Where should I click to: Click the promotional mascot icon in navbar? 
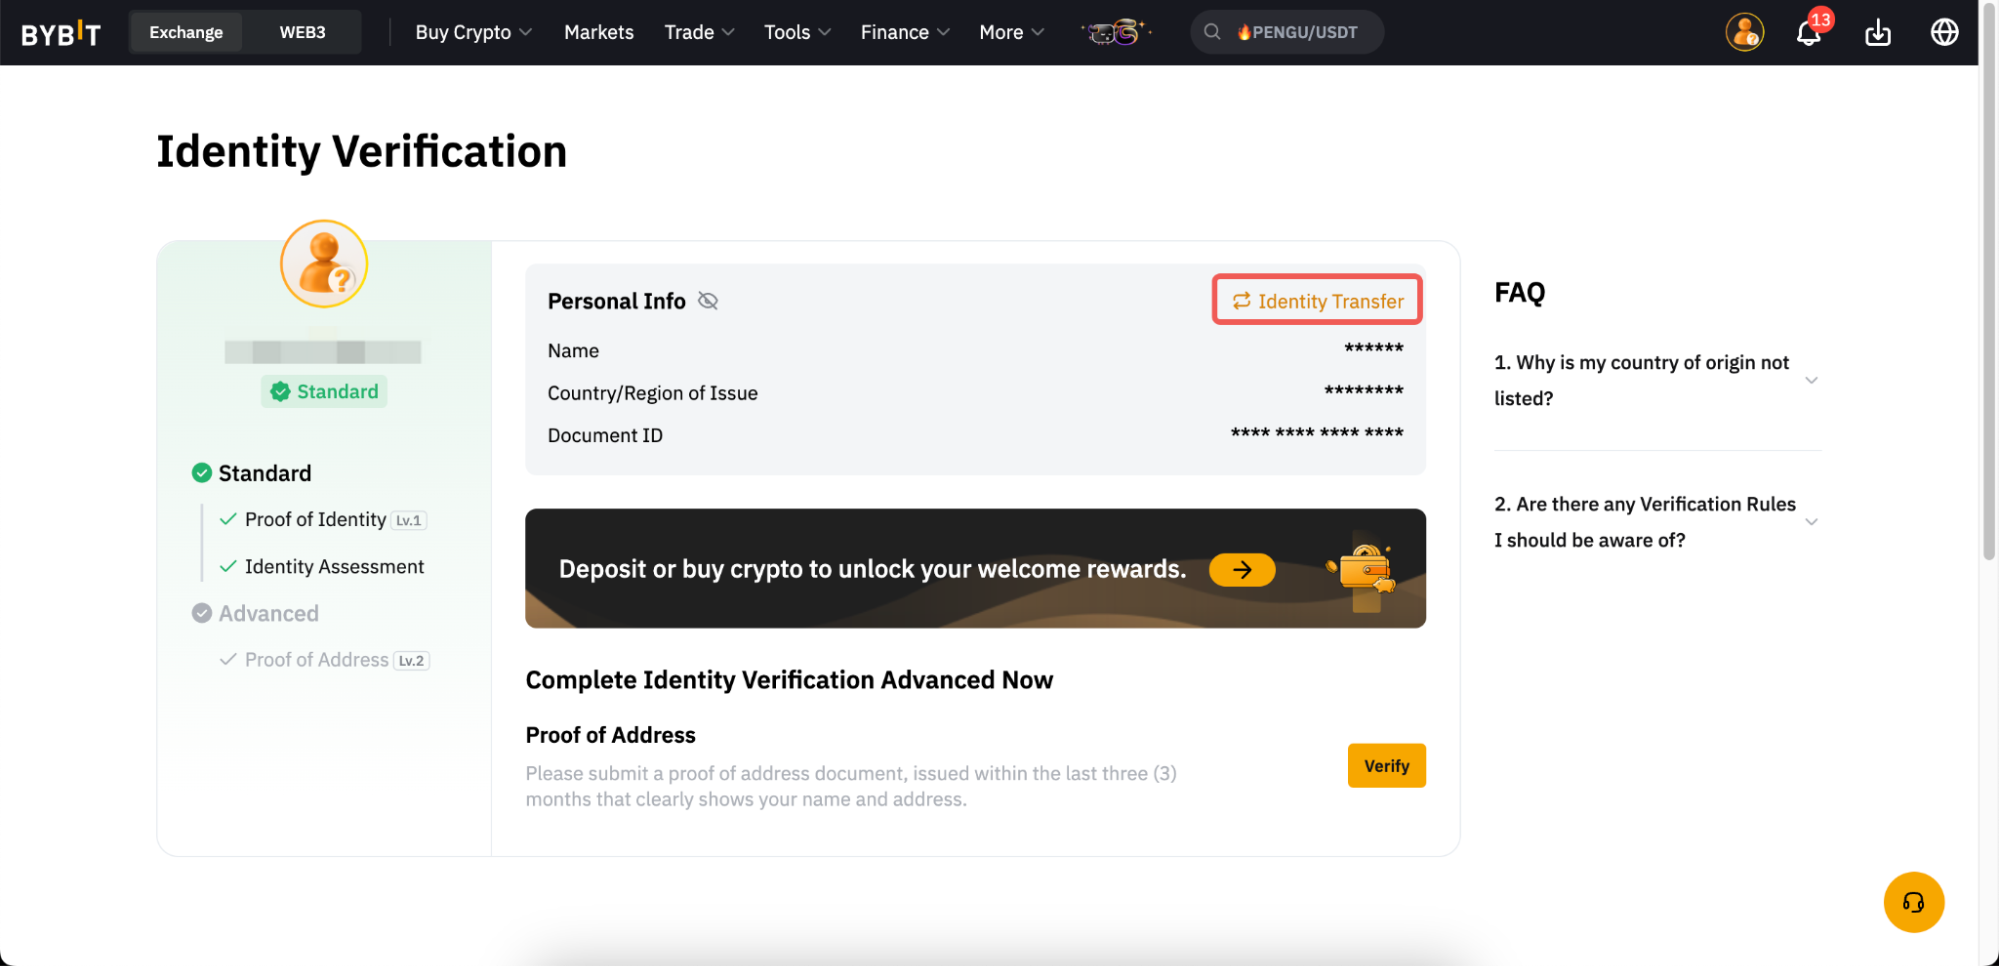[x=1116, y=32]
